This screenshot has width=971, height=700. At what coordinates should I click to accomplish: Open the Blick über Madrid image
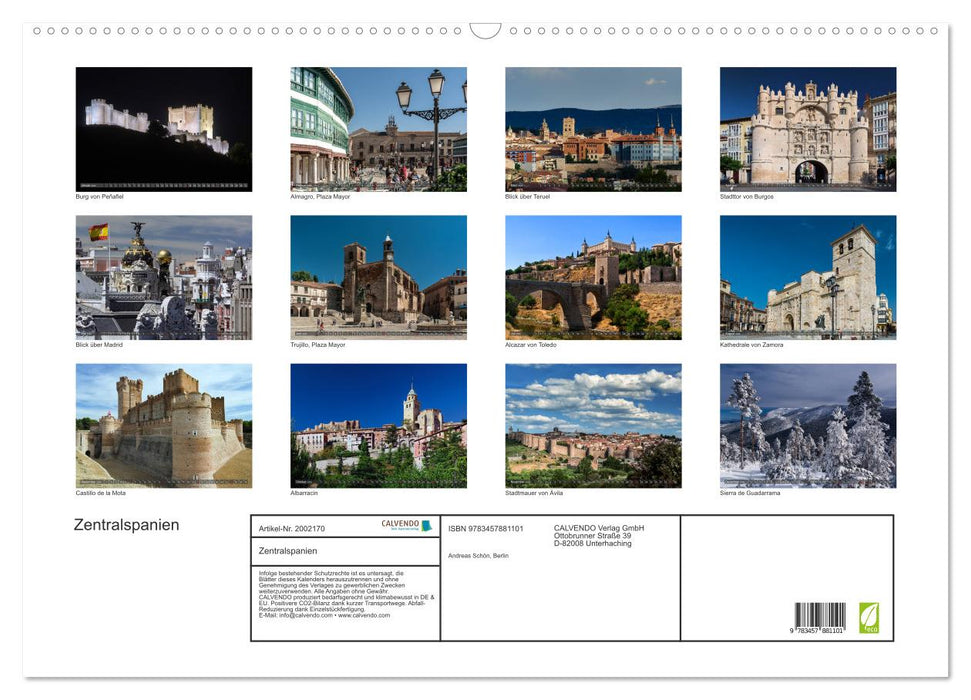(164, 278)
